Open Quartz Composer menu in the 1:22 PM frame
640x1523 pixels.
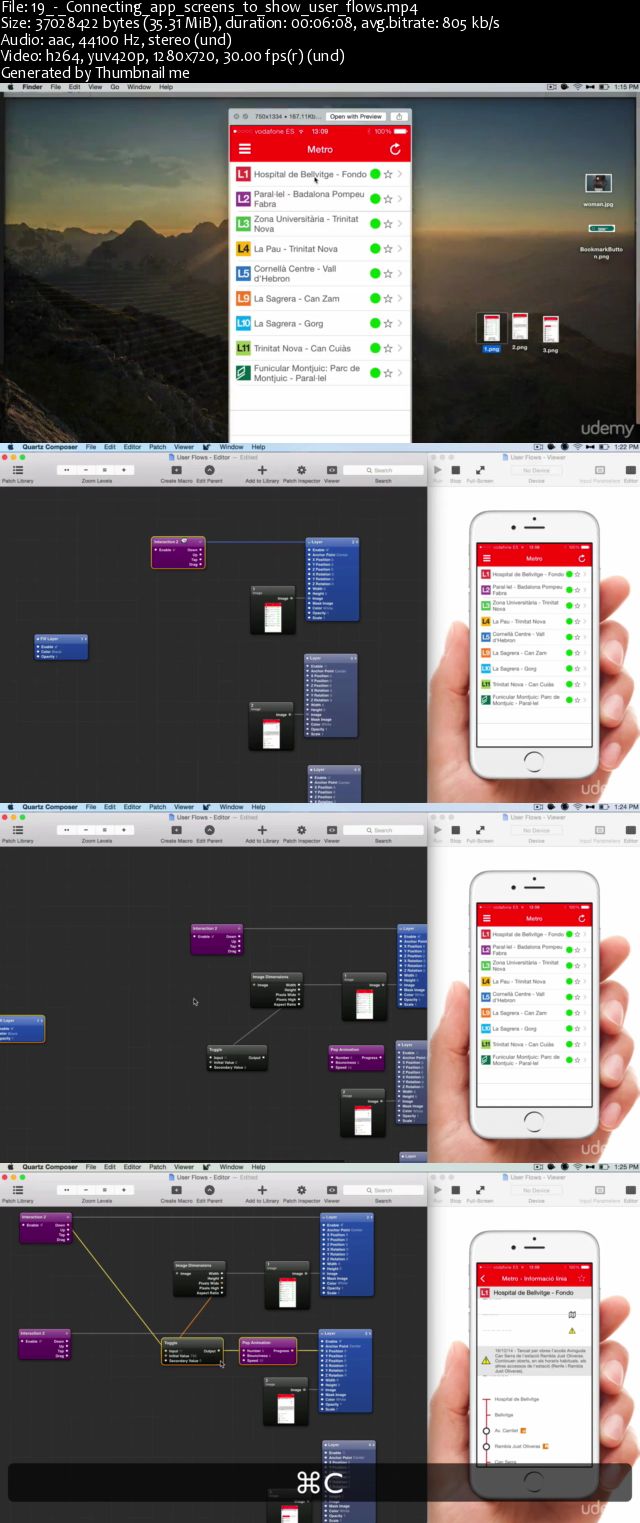coord(50,447)
